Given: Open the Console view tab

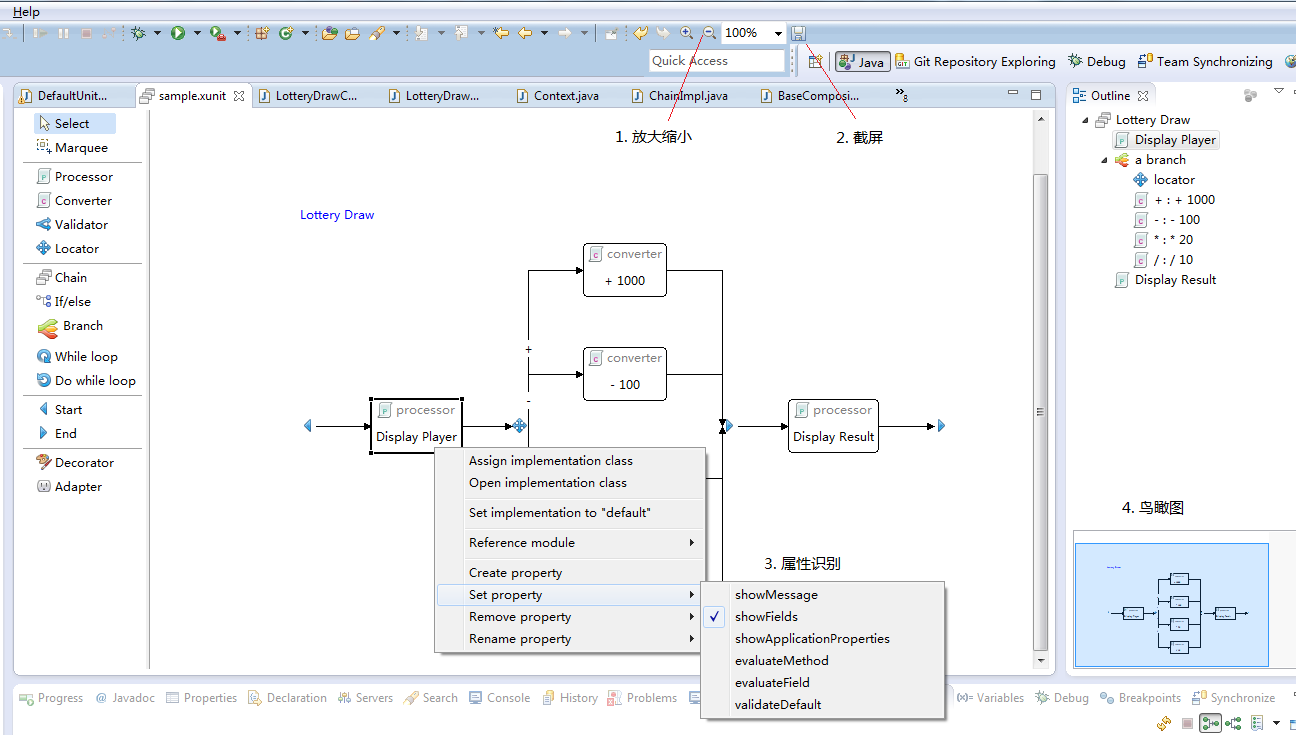Looking at the screenshot, I should click(x=499, y=698).
